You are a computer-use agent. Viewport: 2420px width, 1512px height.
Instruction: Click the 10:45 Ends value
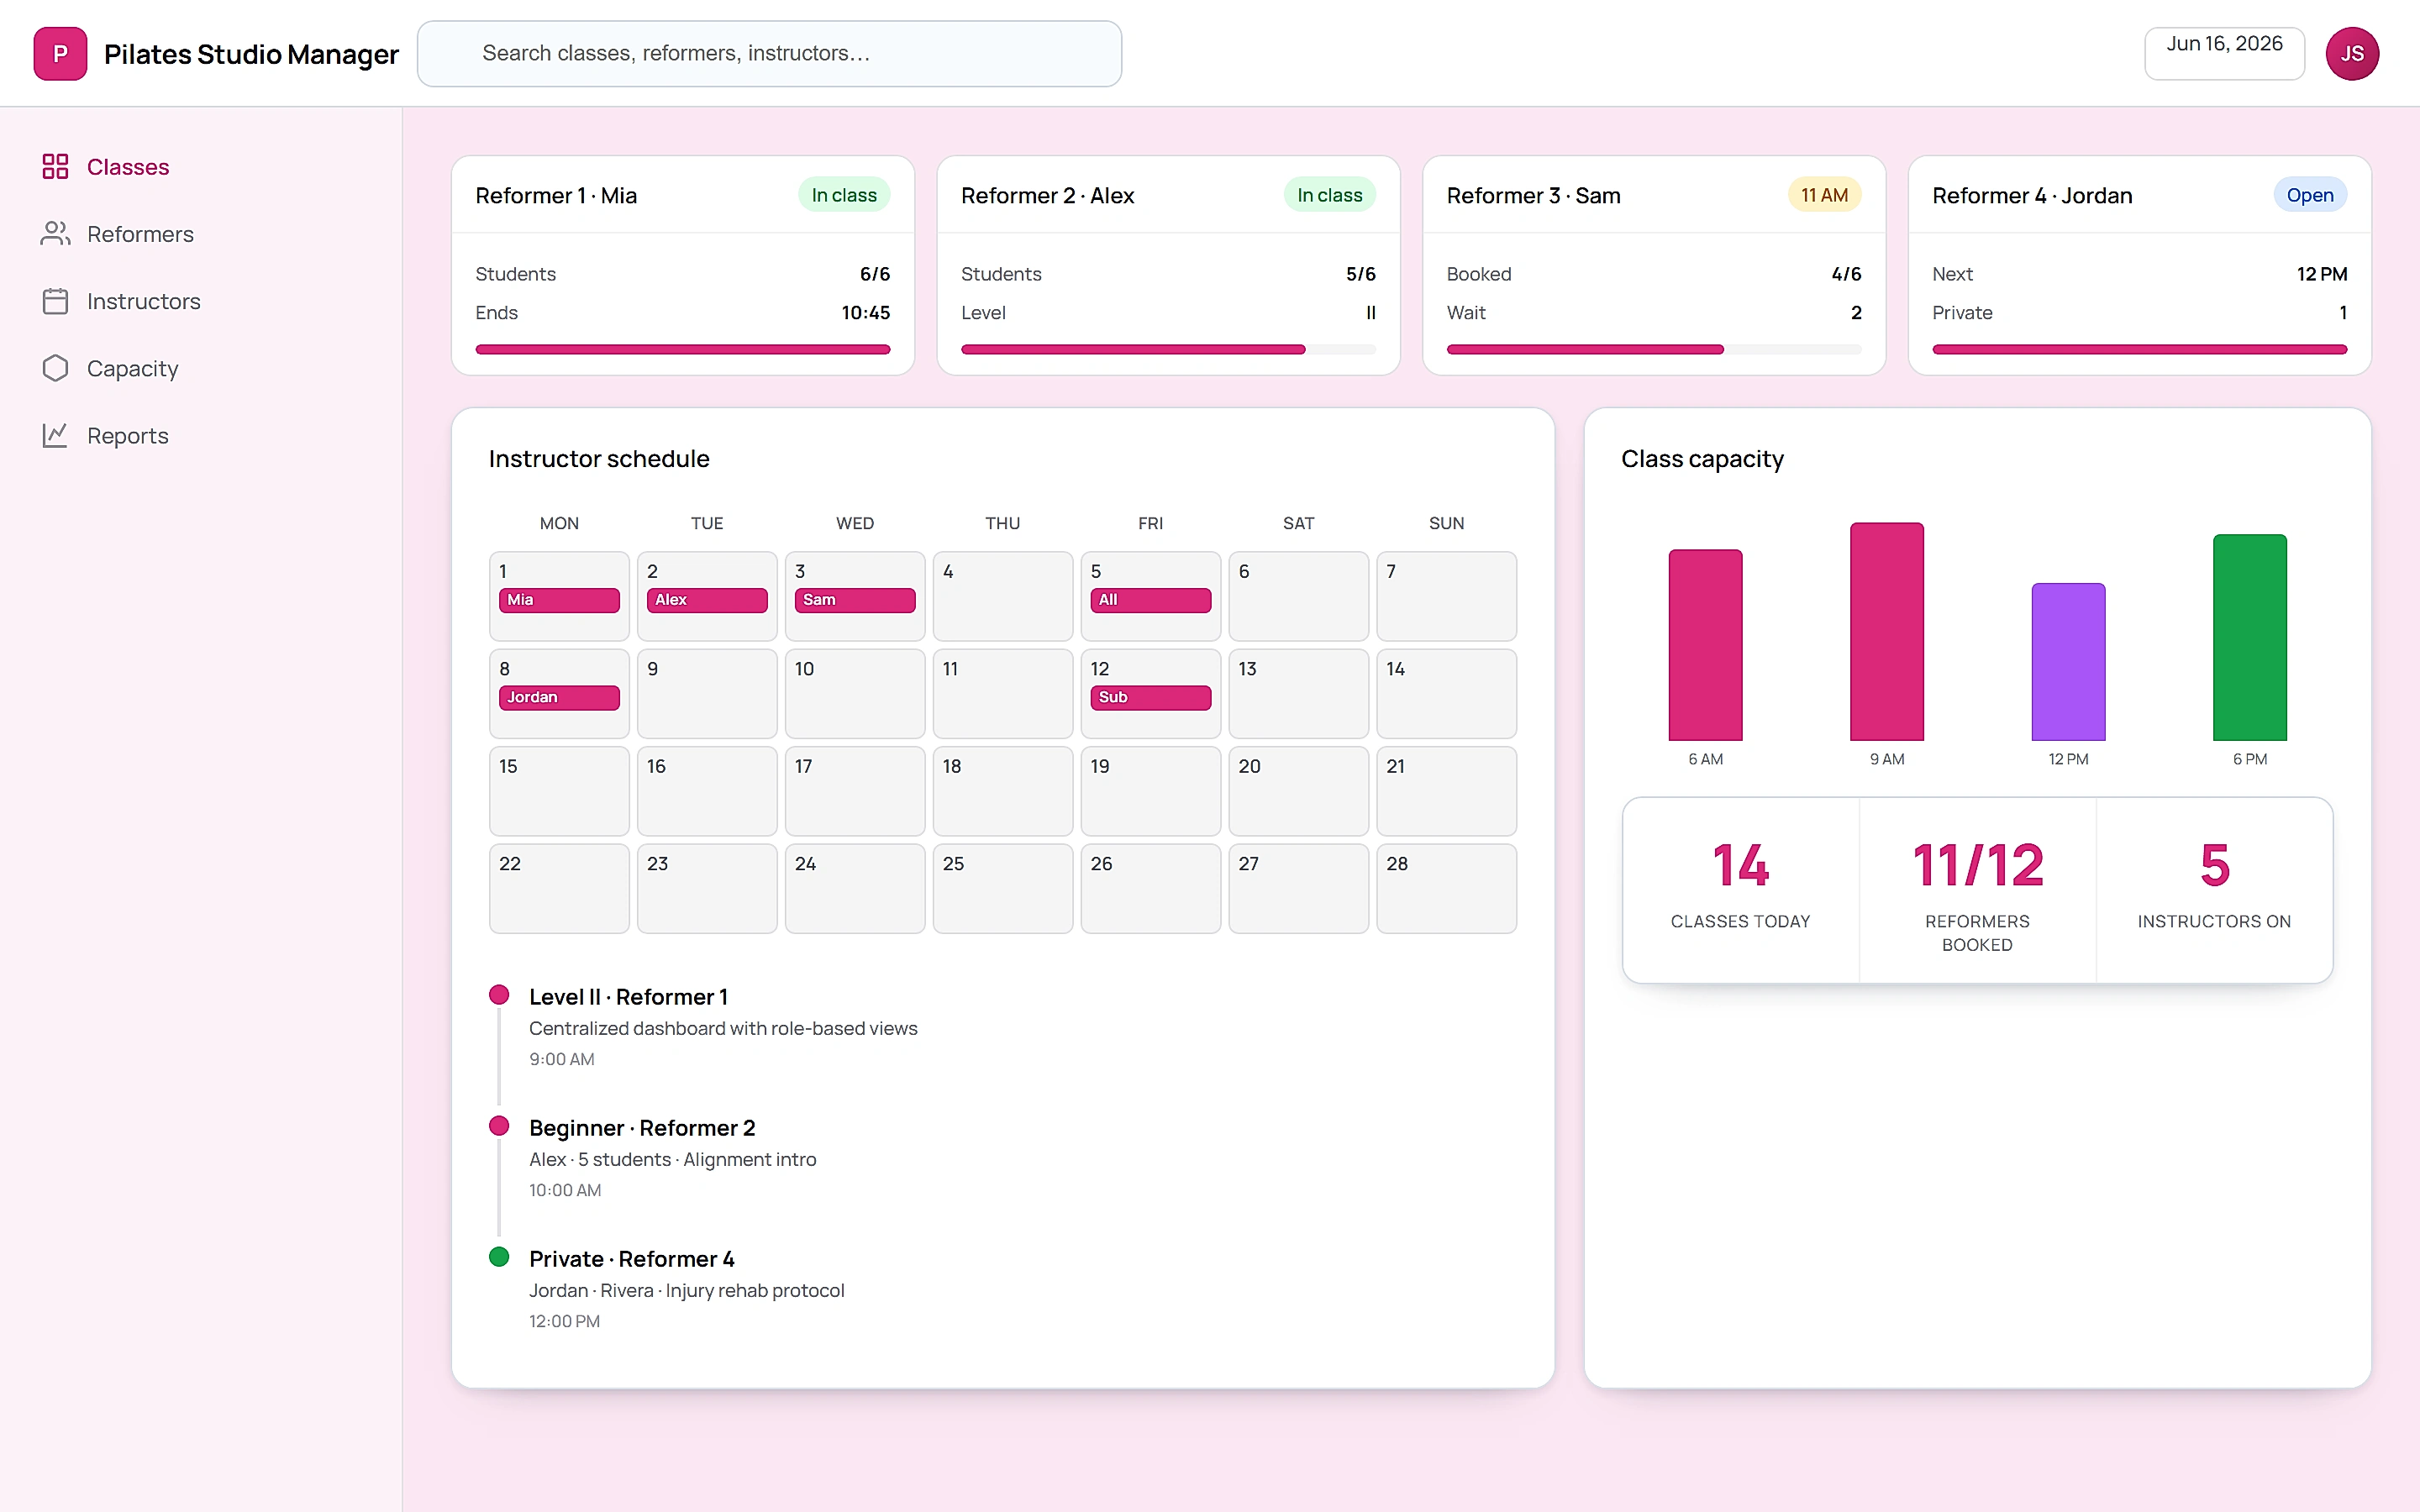pos(865,313)
